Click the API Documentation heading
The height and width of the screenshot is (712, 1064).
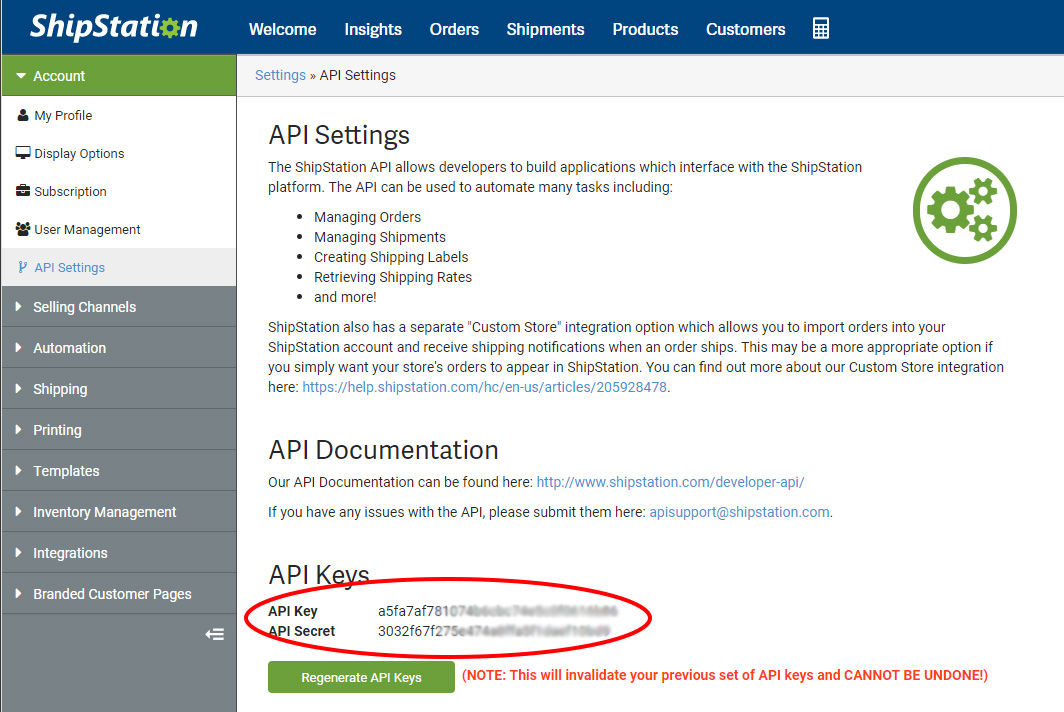point(383,450)
